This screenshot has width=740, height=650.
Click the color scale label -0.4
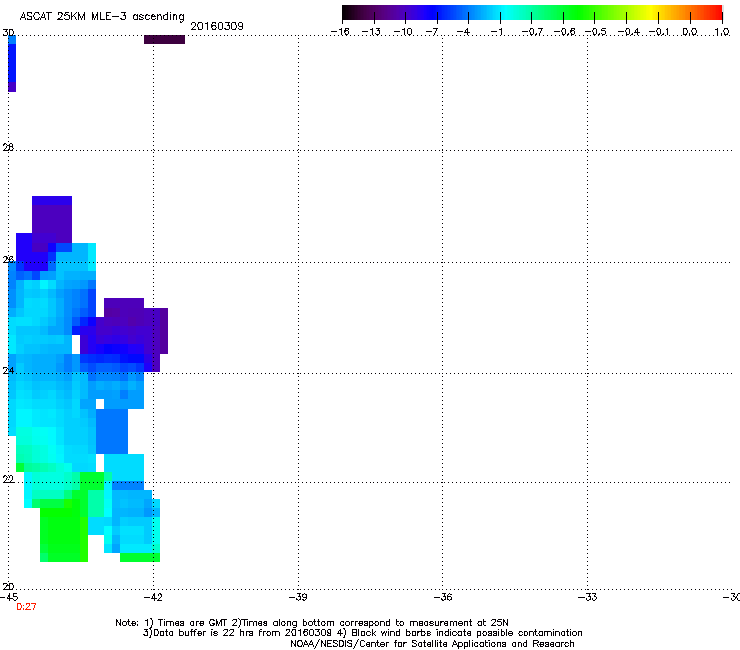click(628, 32)
